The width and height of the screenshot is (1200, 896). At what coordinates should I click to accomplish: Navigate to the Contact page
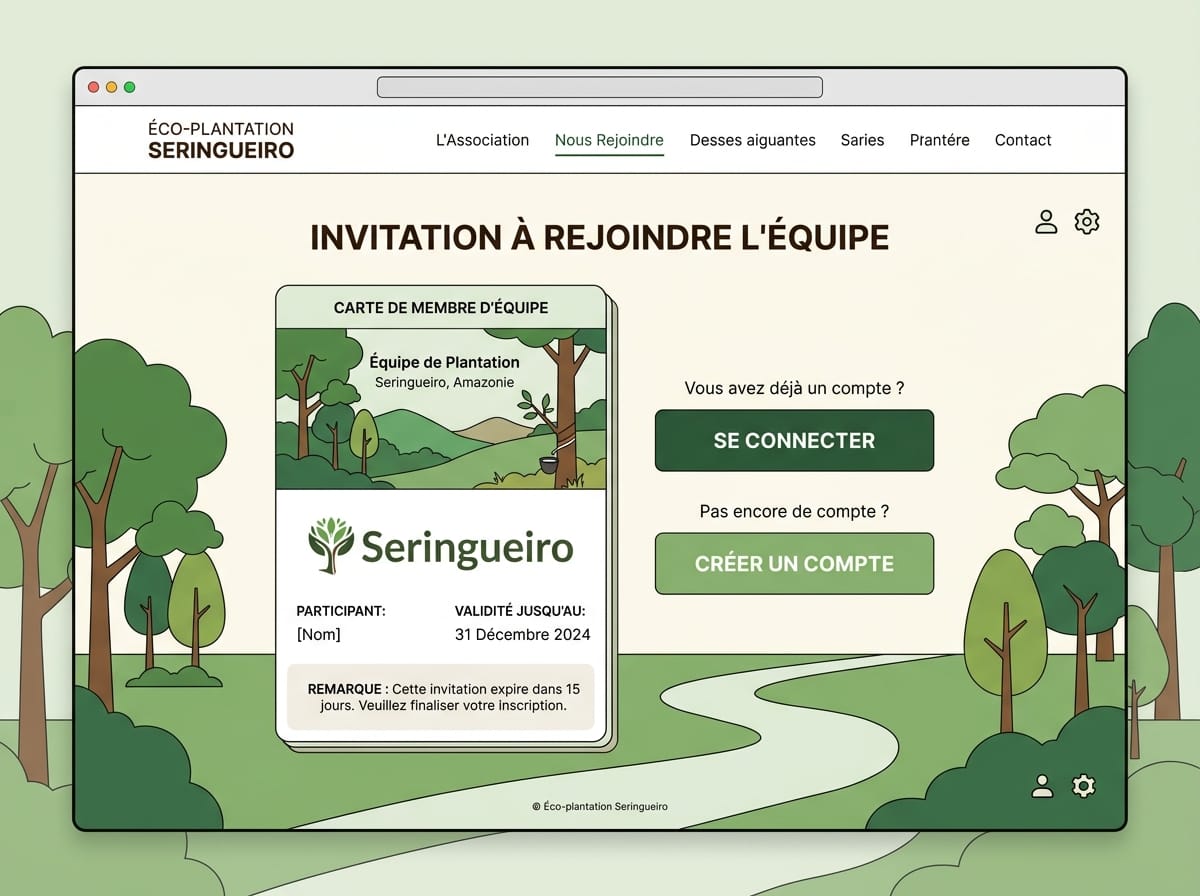(x=1023, y=140)
